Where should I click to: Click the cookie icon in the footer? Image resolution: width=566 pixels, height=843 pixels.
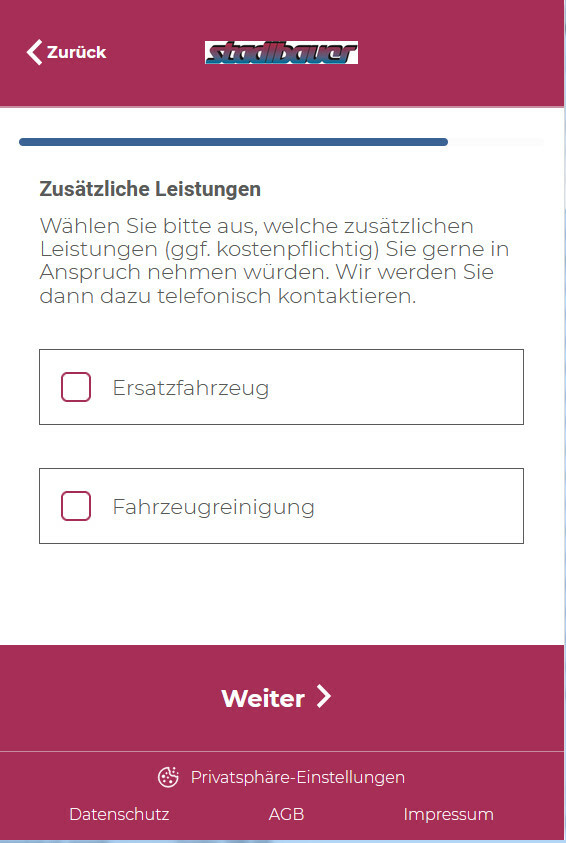point(168,777)
